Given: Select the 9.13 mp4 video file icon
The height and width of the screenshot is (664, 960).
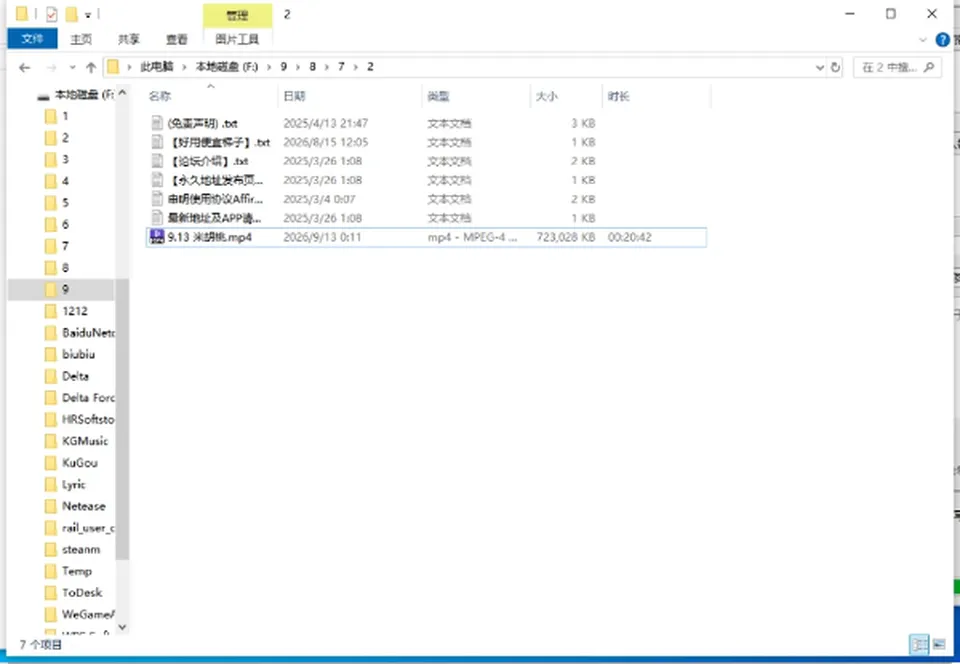Looking at the screenshot, I should [157, 237].
